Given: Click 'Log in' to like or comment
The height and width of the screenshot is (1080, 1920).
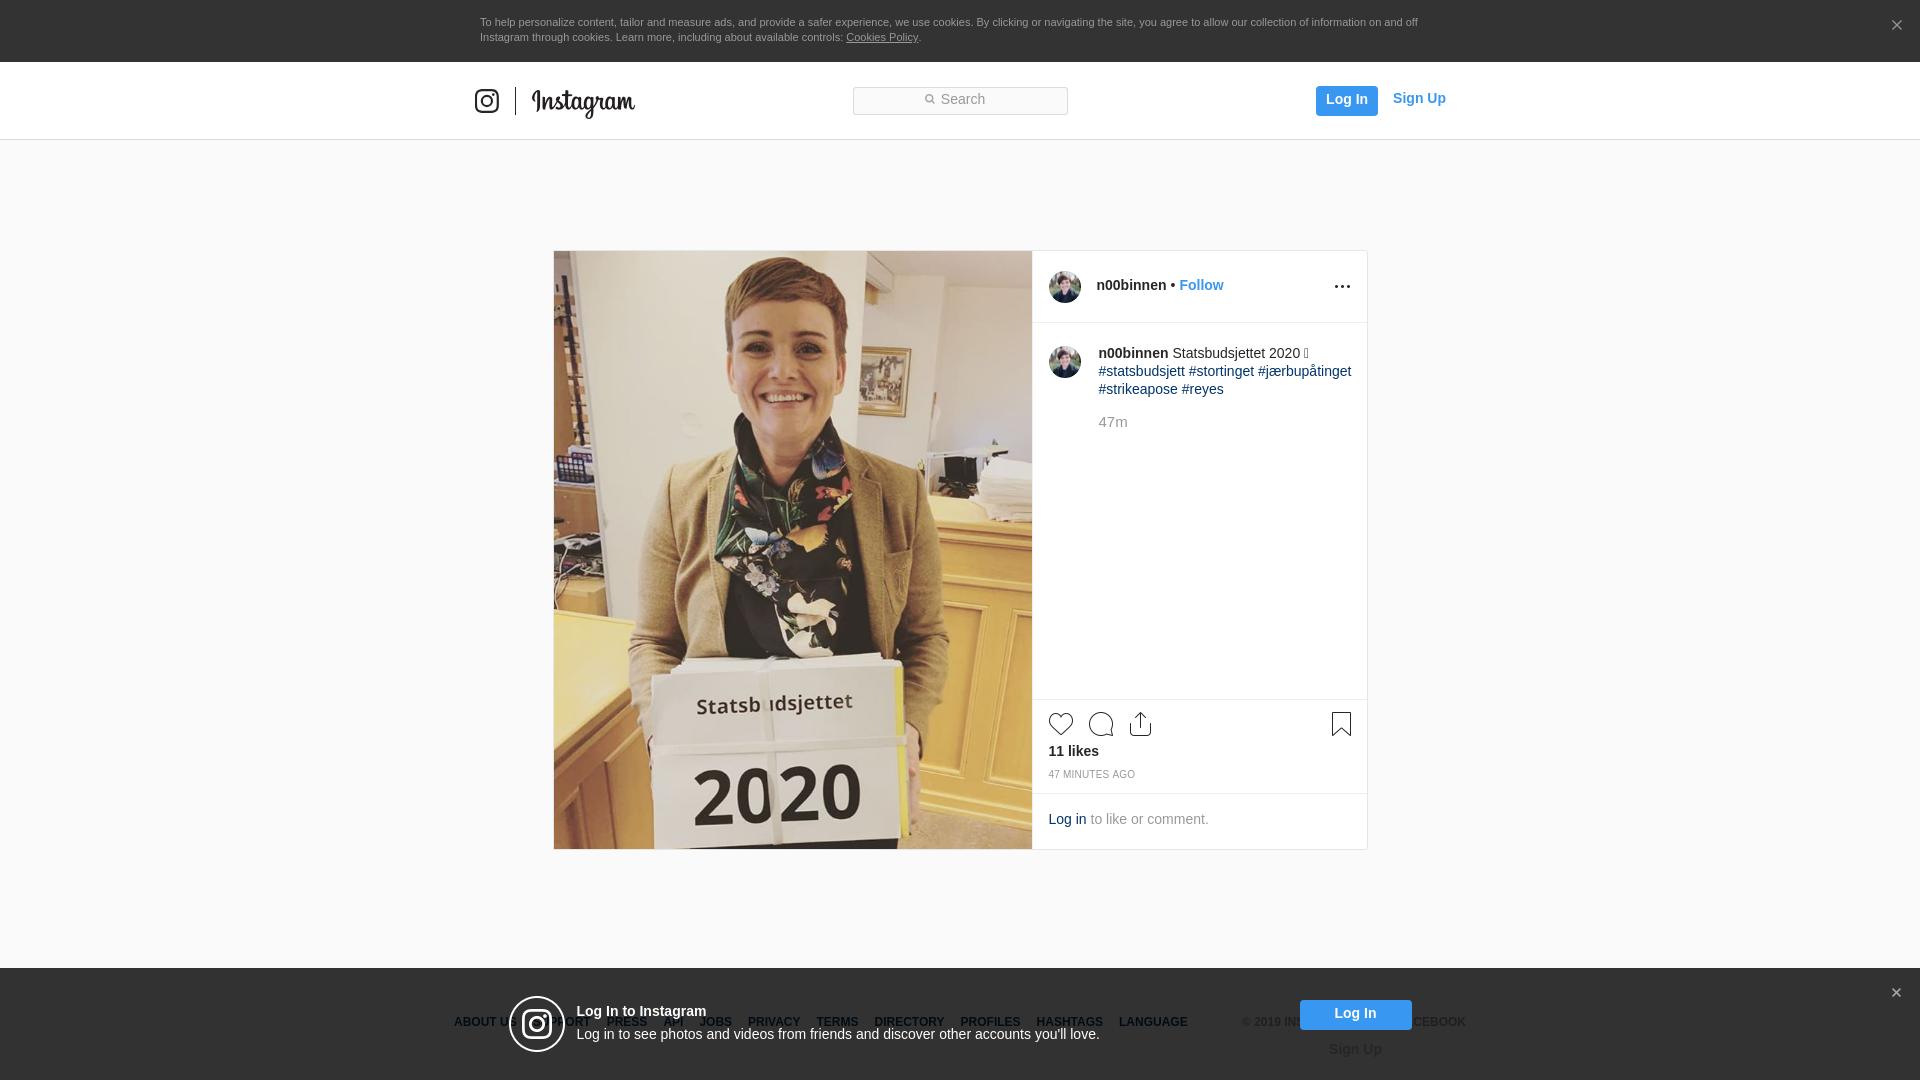Looking at the screenshot, I should pos(1067,819).
